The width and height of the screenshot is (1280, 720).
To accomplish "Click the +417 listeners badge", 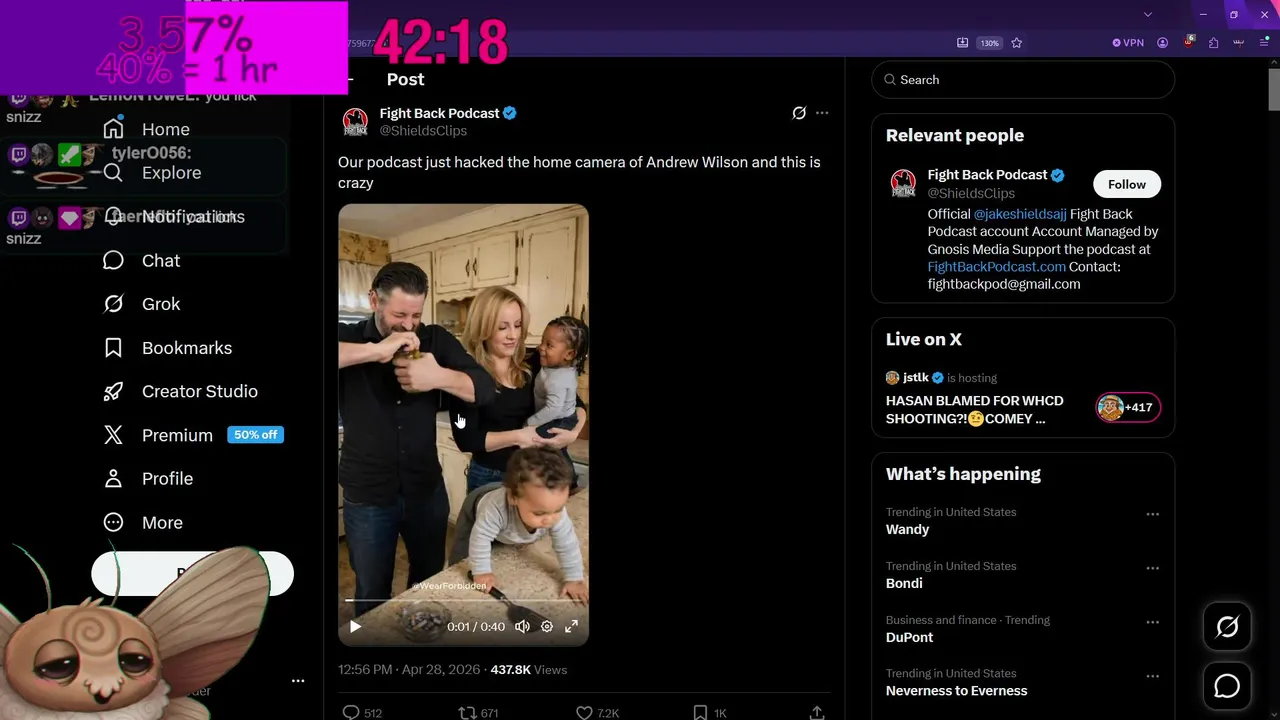I will (x=1128, y=407).
